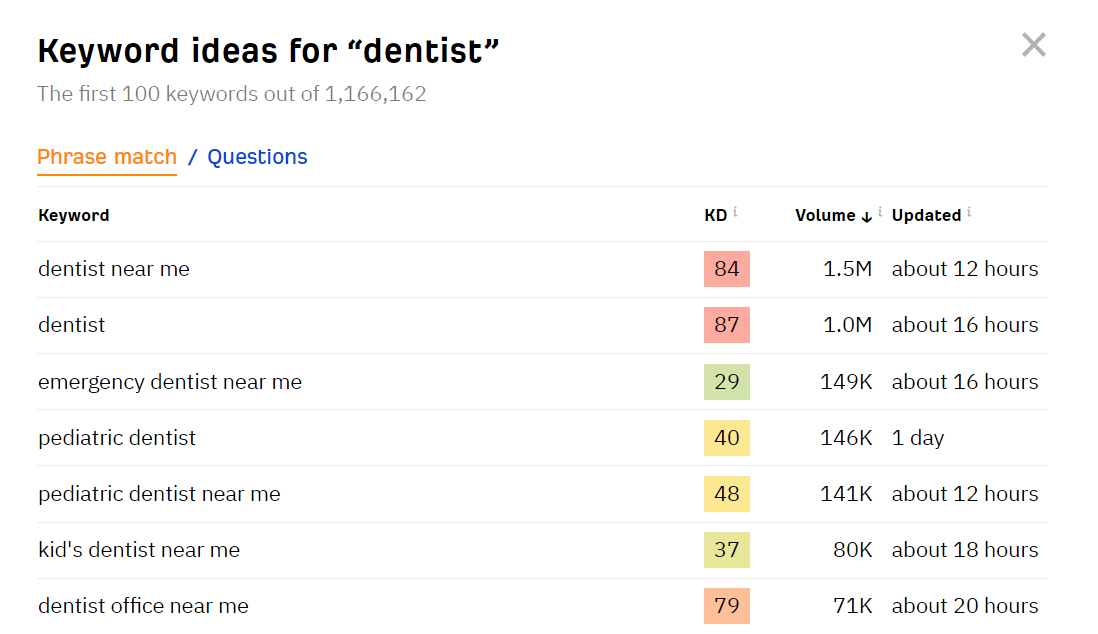Open the "kid's dentist near me" keyword
This screenshot has height=634, width=1098.
click(138, 549)
